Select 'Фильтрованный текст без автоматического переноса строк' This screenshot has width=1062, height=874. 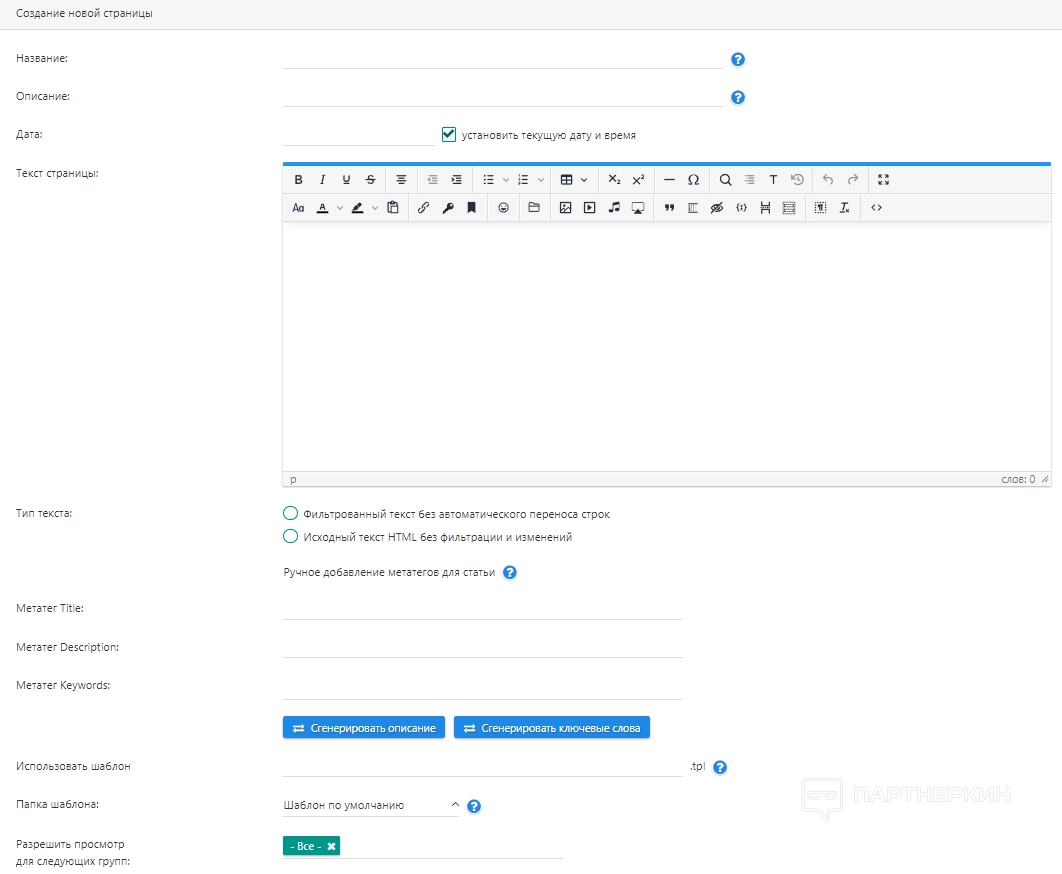click(x=290, y=513)
